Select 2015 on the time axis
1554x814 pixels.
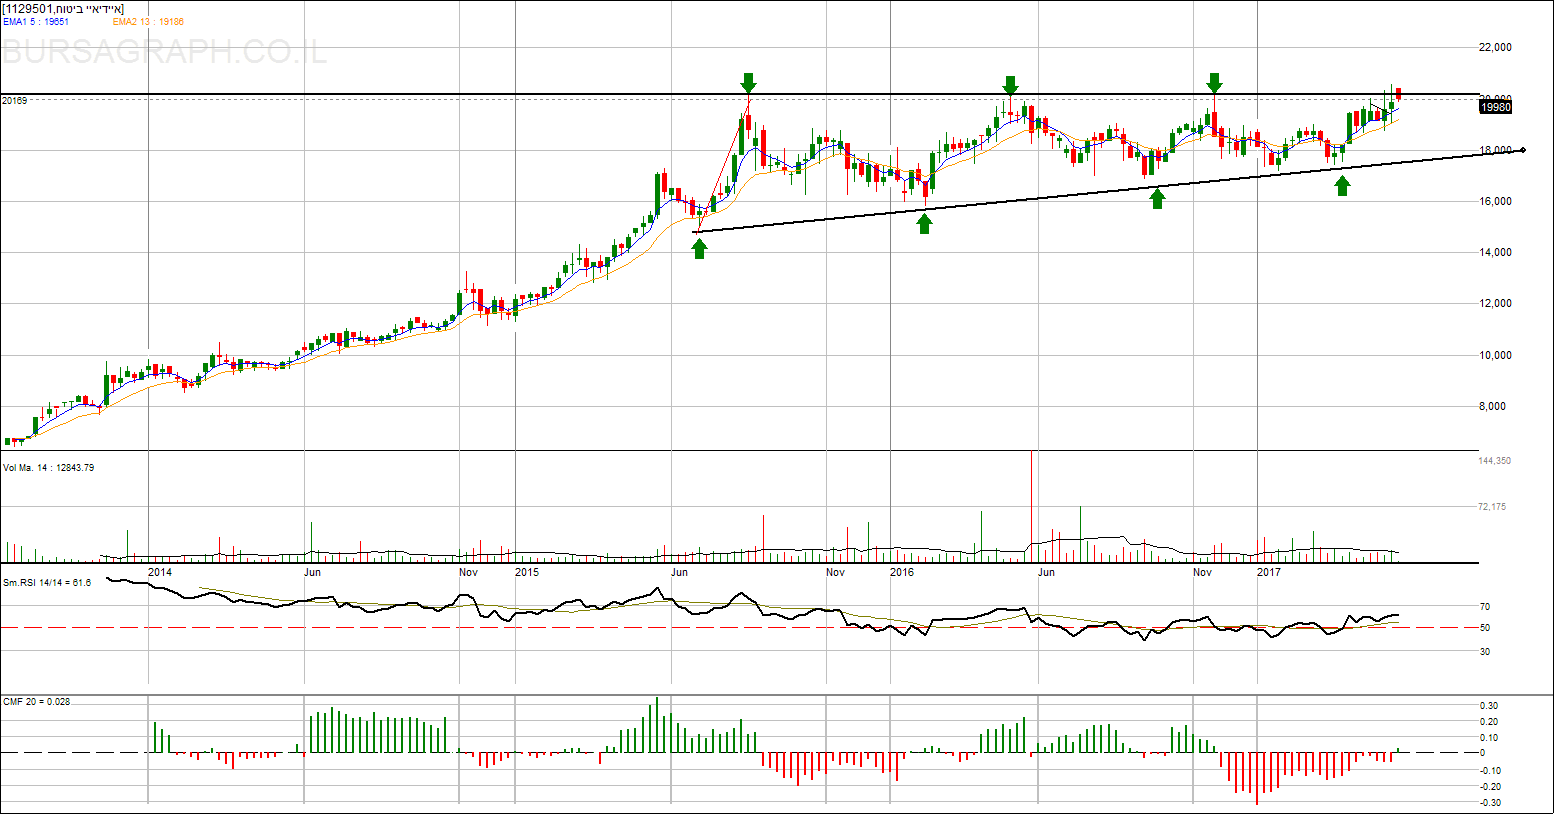[x=526, y=572]
